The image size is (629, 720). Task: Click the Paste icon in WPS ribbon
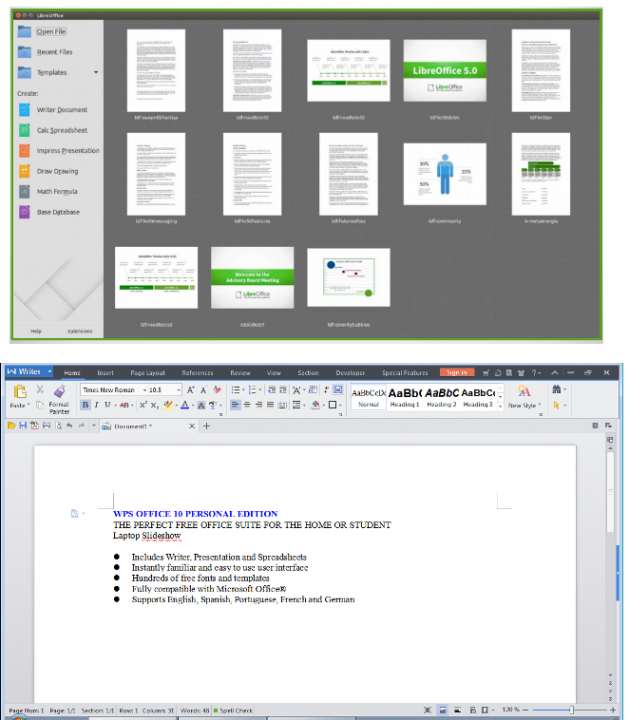coord(20,392)
